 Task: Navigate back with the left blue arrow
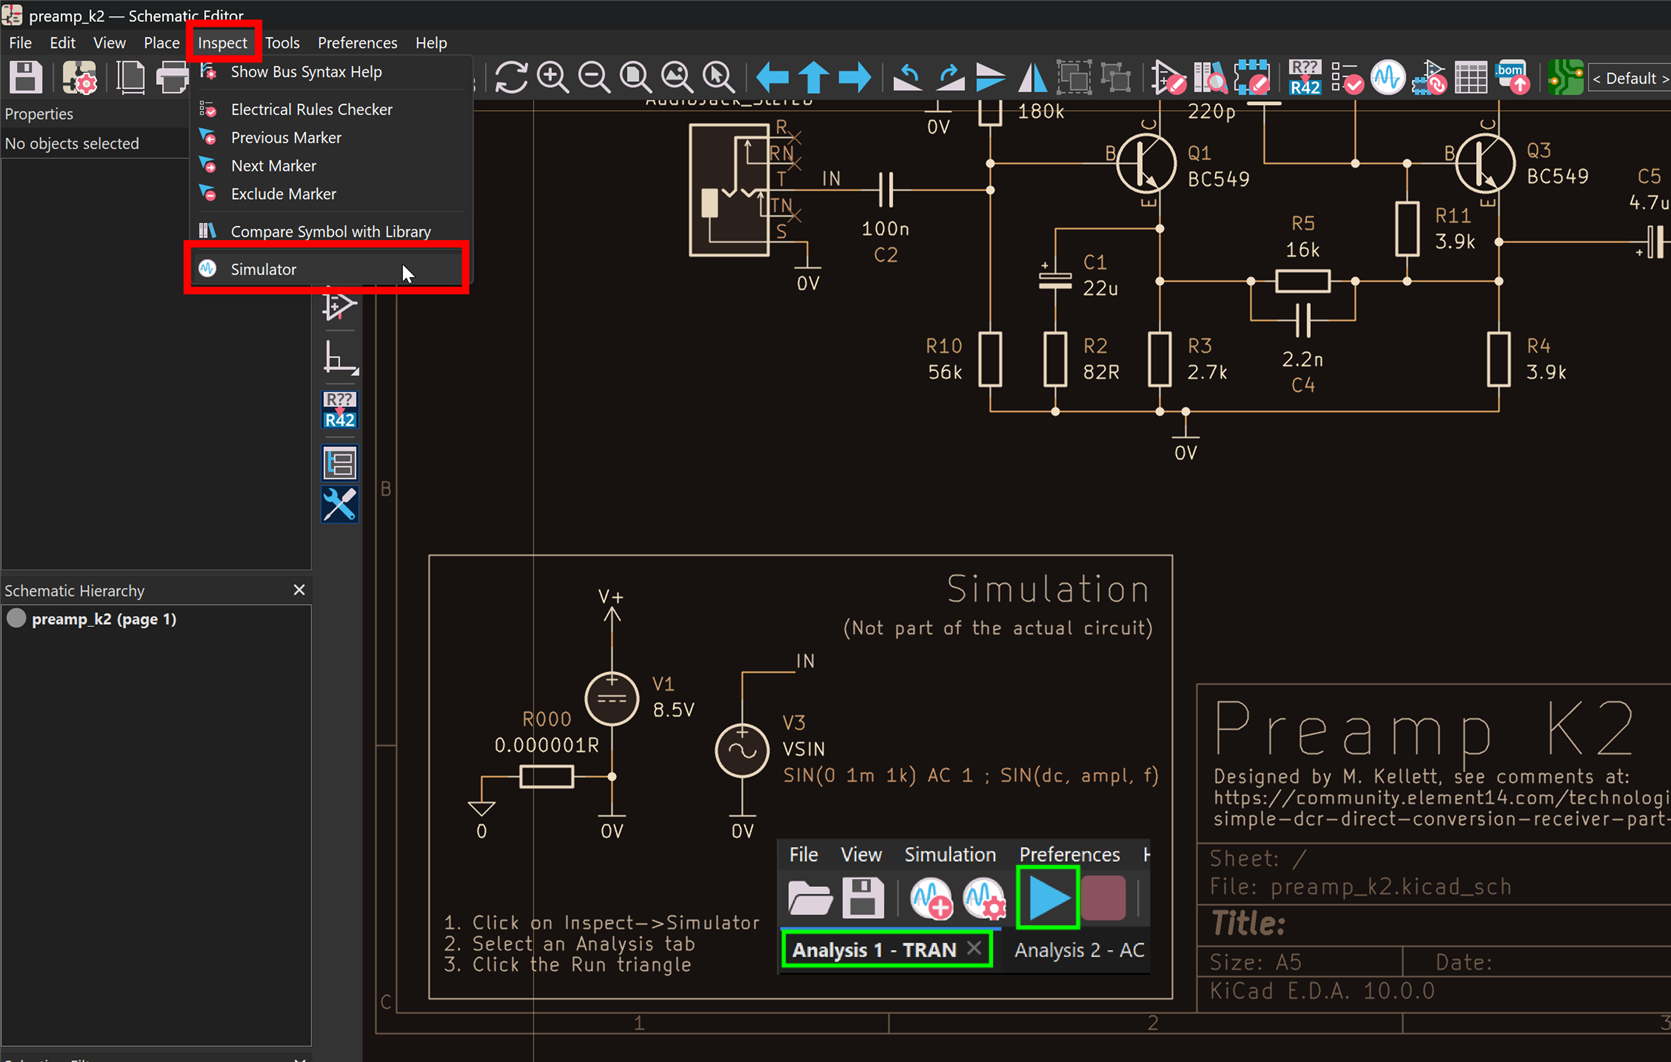(x=772, y=77)
